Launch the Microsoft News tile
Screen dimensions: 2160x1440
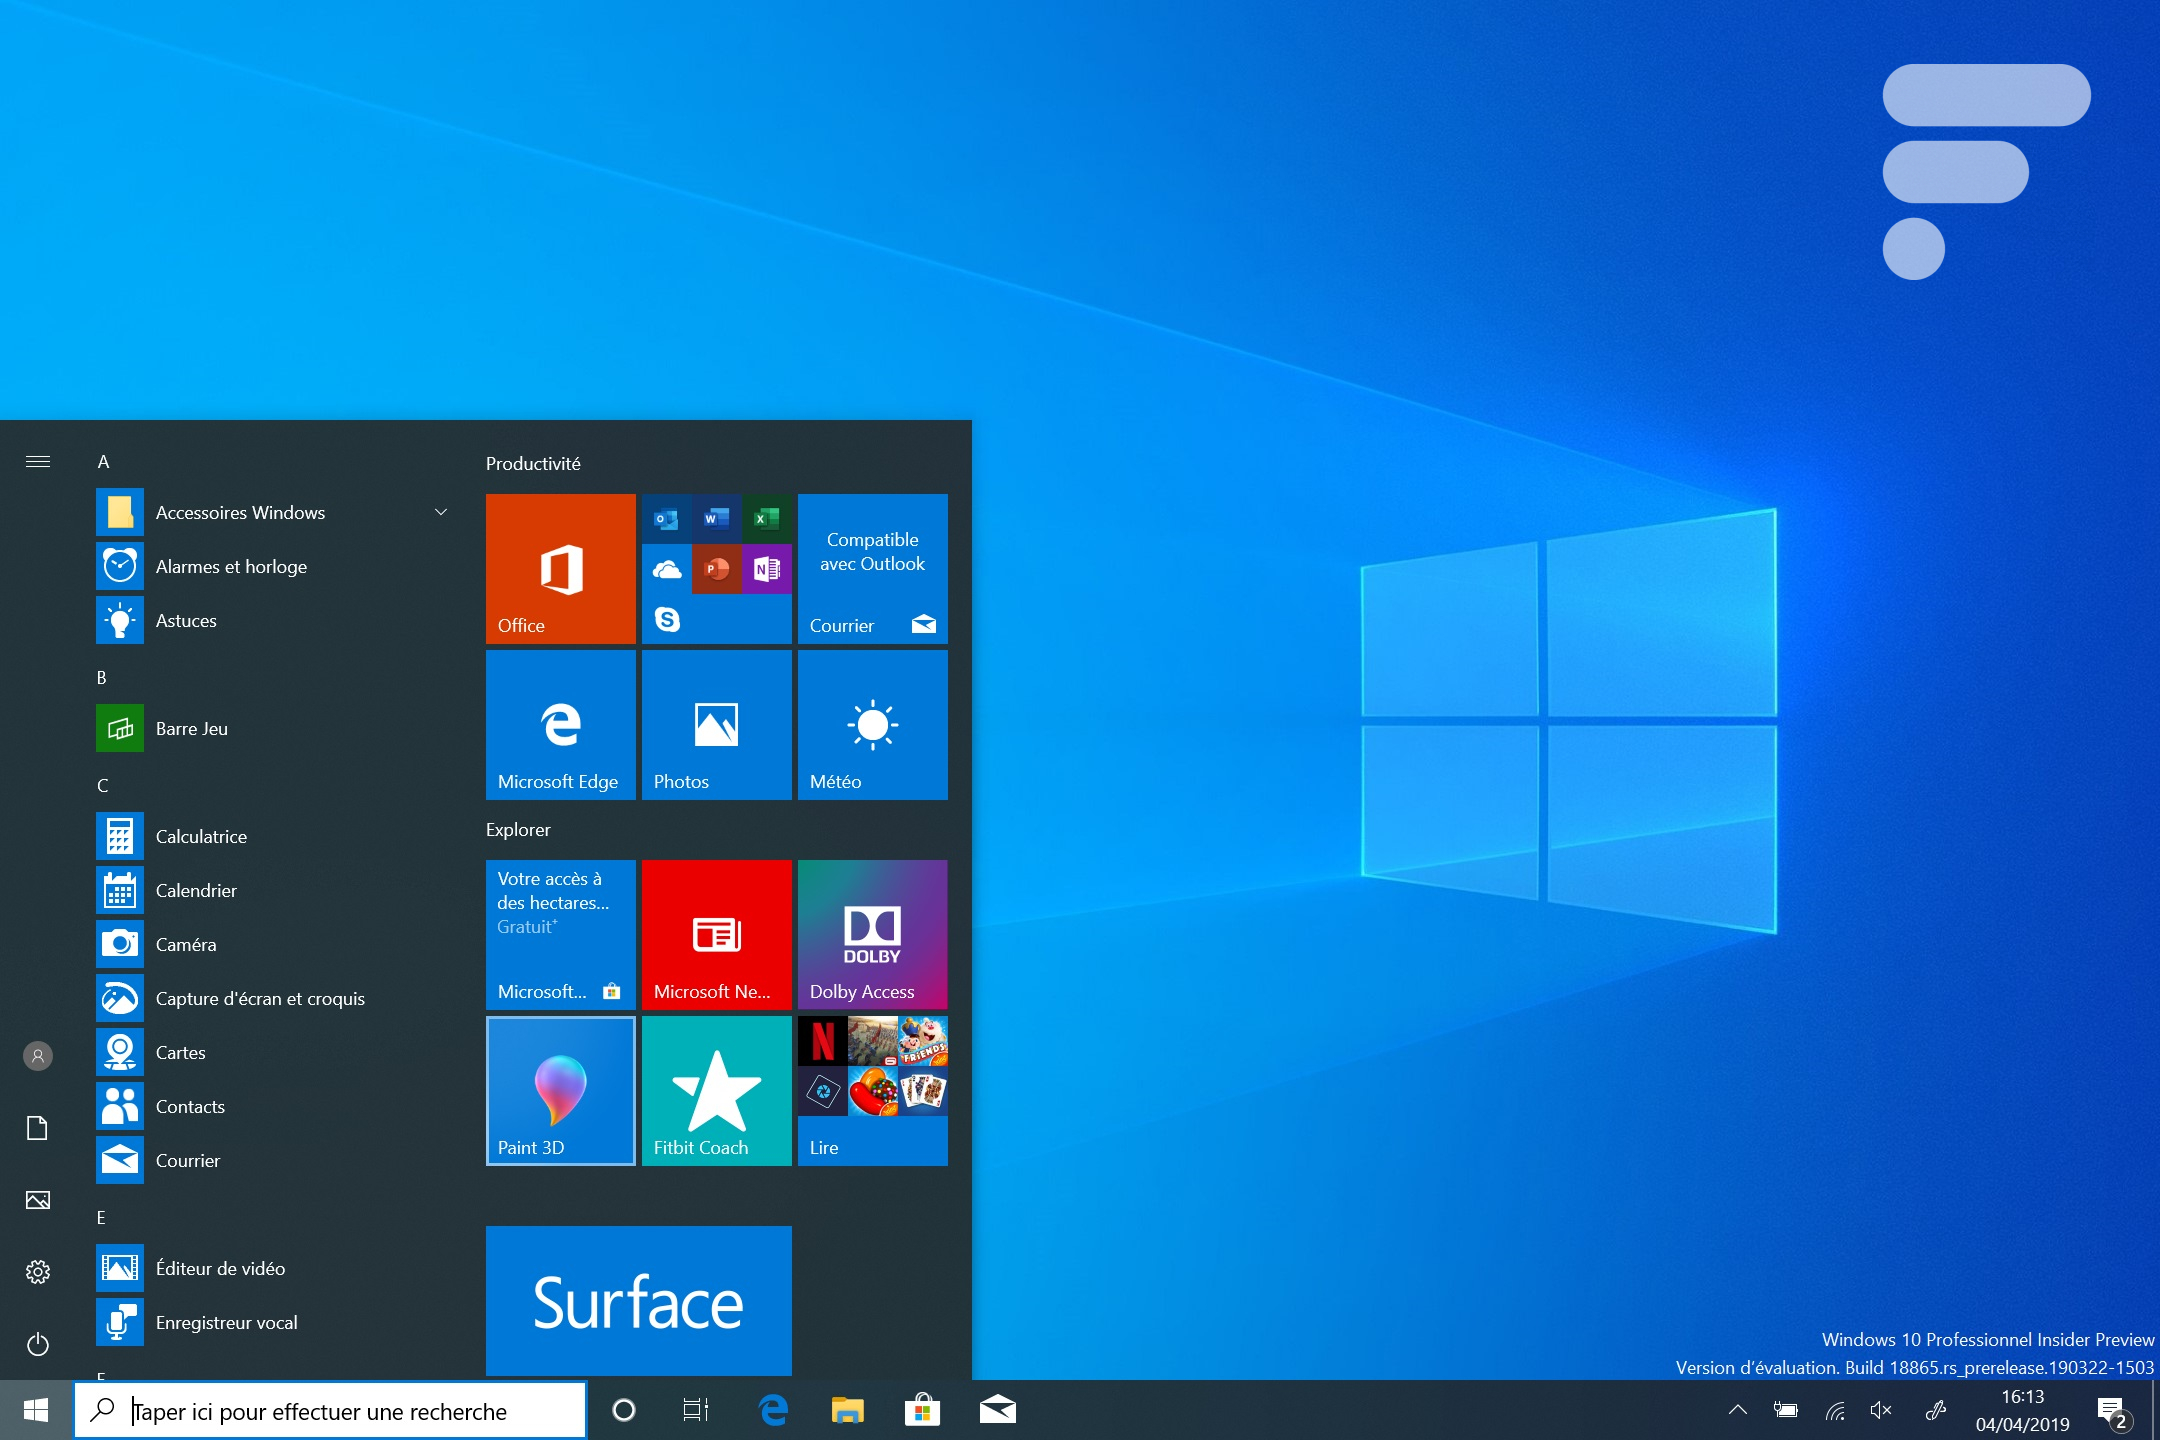716,934
